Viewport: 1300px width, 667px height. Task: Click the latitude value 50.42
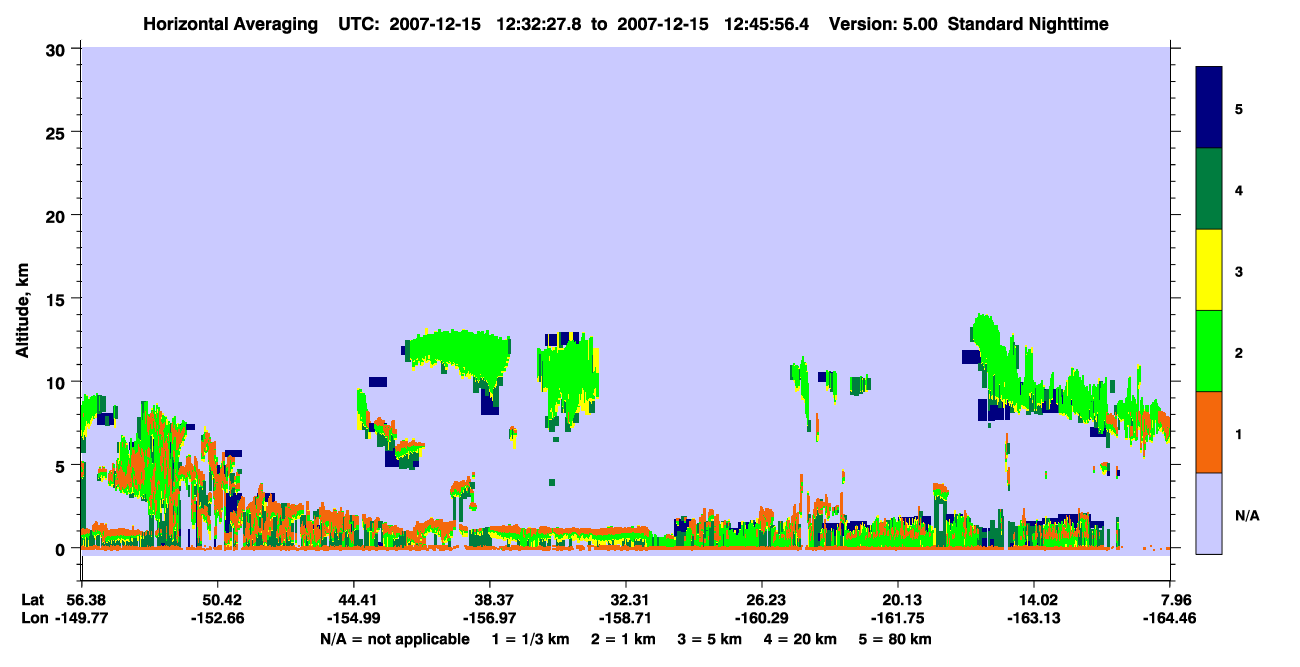coord(218,600)
